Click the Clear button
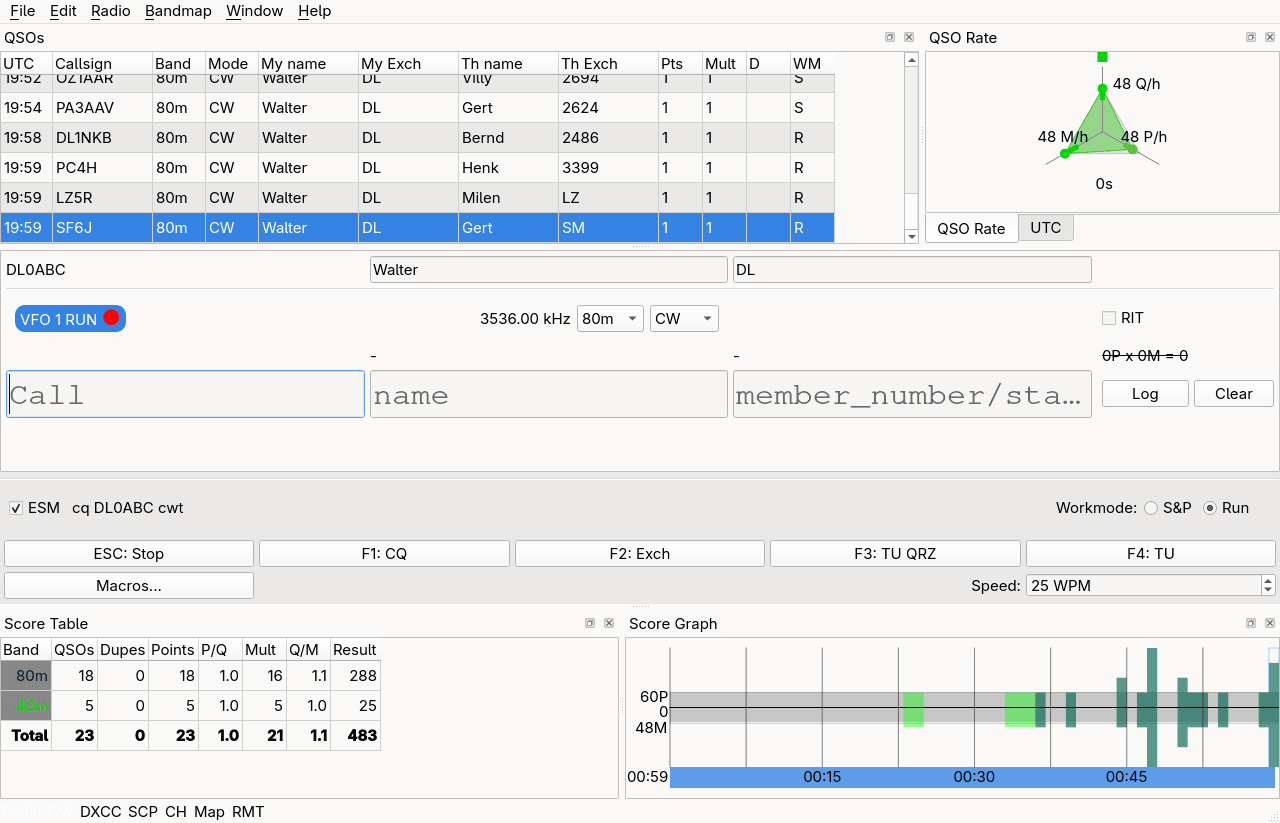This screenshot has height=823, width=1280. (1234, 394)
